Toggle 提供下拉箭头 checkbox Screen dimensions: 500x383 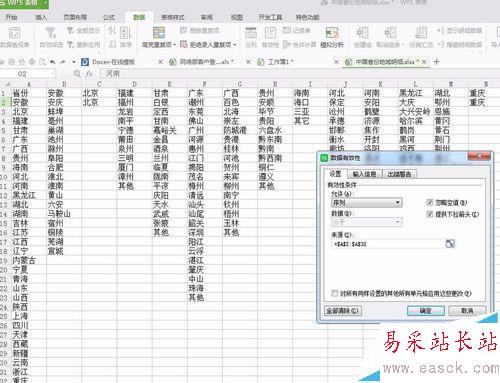pos(430,214)
